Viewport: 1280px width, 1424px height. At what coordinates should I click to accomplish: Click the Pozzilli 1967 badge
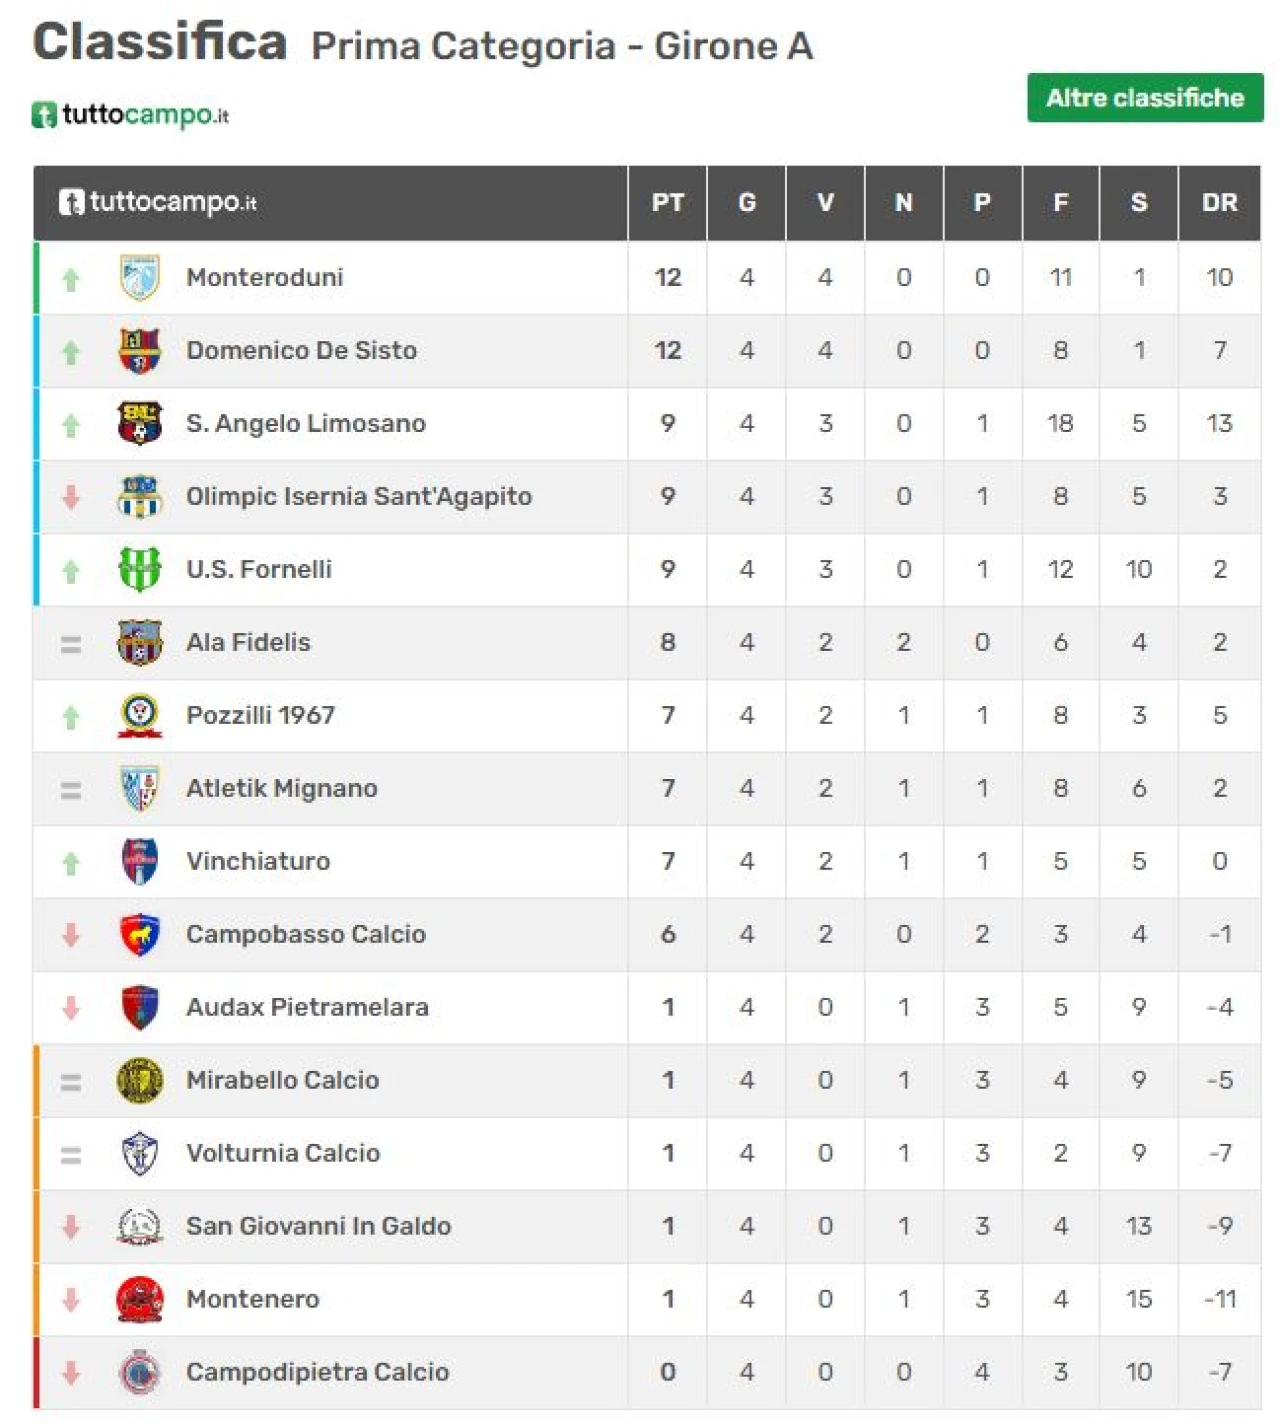click(x=140, y=715)
